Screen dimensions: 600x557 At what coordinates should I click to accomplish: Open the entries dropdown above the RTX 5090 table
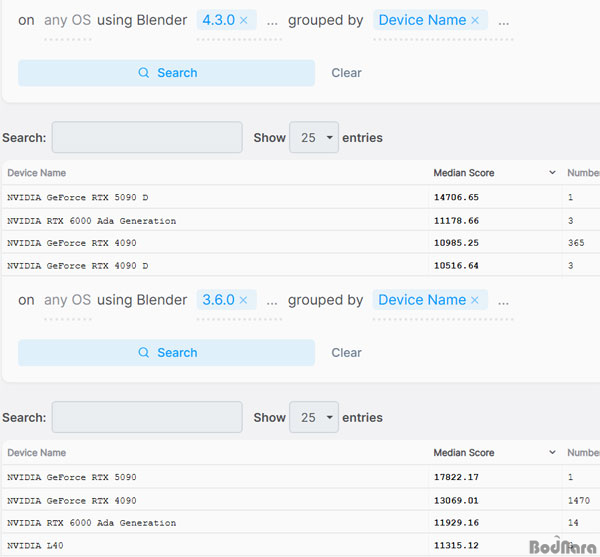[x=314, y=417]
